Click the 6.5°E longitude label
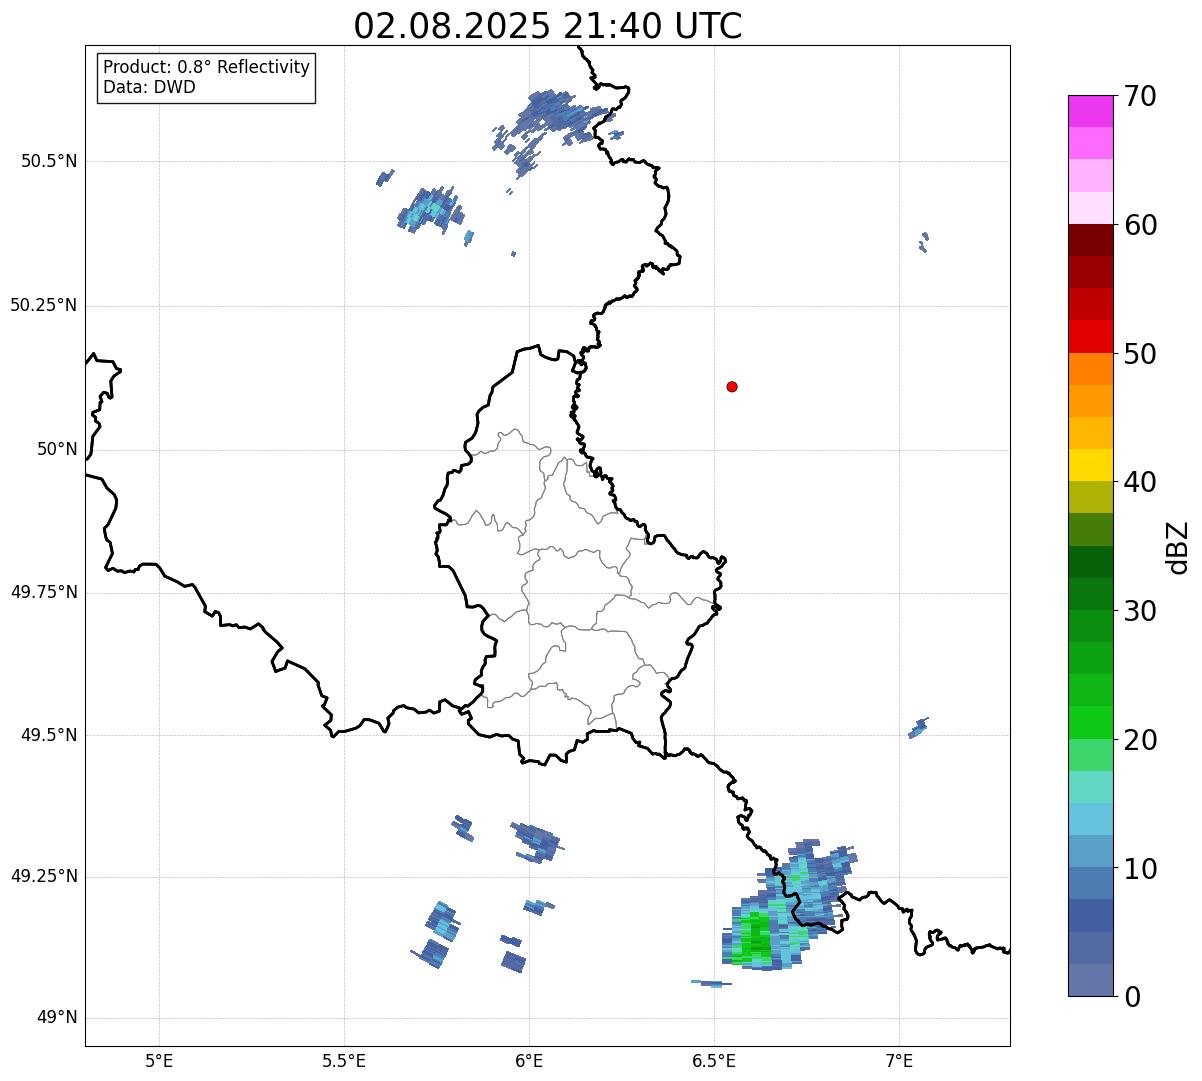1202x1081 pixels. tap(714, 1061)
